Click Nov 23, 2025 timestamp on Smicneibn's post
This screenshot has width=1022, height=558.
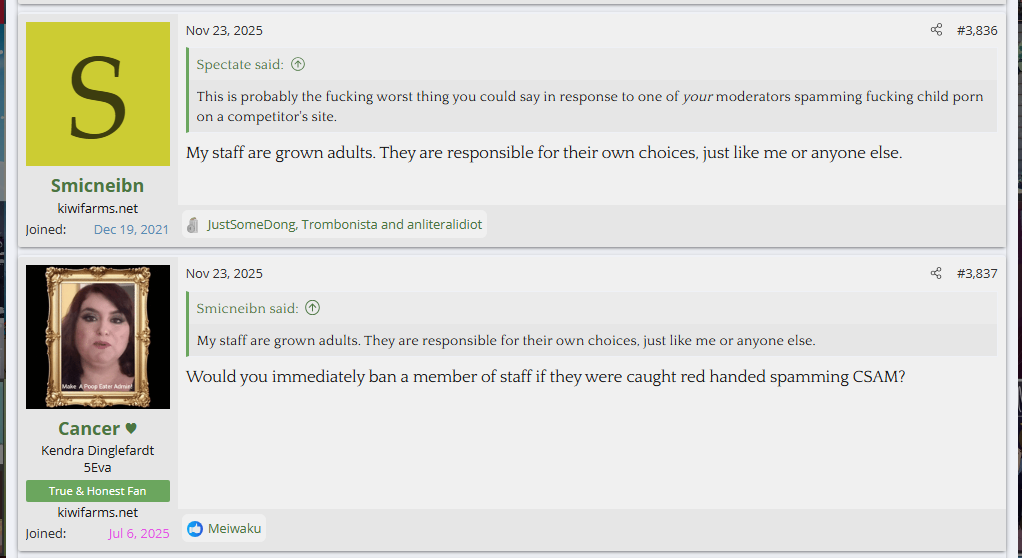click(224, 30)
